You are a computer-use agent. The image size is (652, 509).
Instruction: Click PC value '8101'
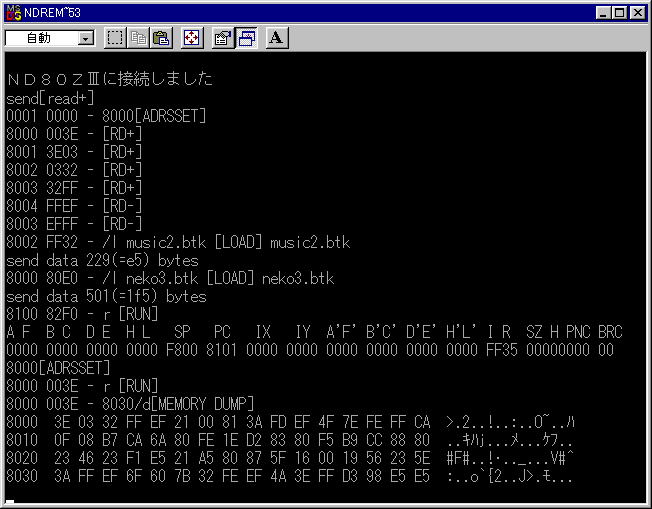pos(222,350)
